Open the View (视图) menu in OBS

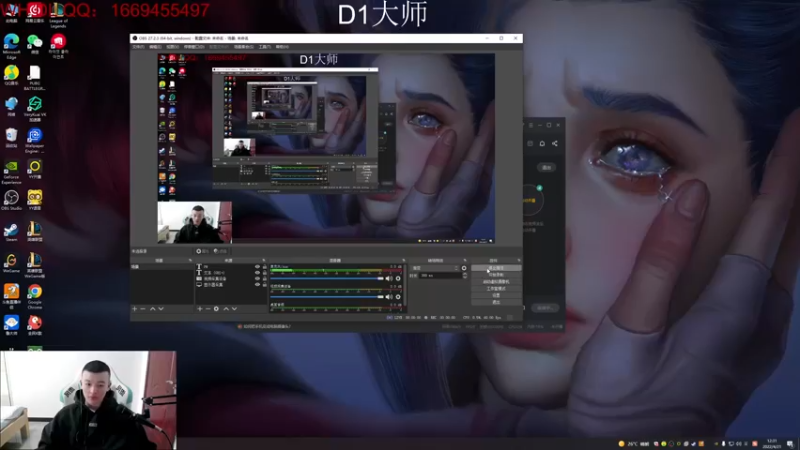pos(172,47)
